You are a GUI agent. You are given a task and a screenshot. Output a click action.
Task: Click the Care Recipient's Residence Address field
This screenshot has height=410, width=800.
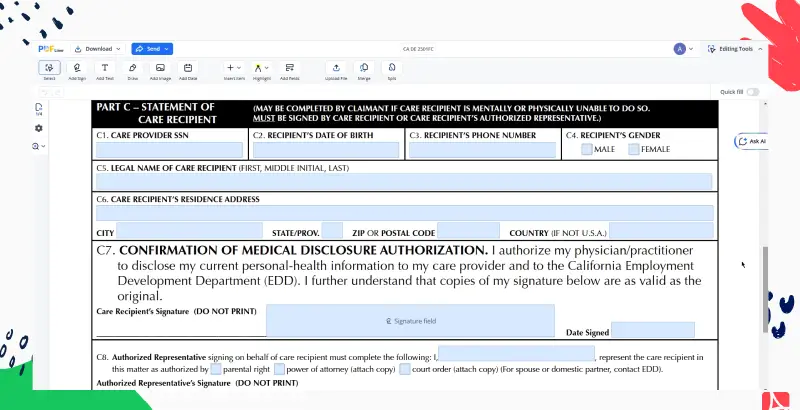coord(405,213)
